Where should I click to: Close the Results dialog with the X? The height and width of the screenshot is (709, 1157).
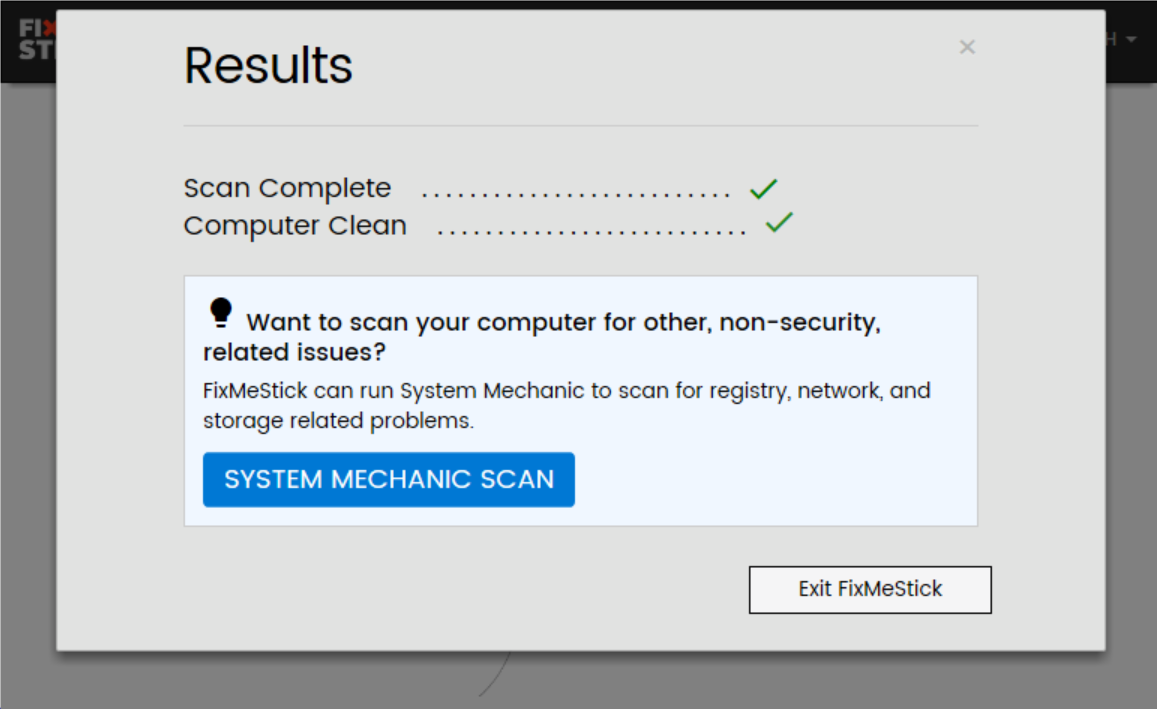pos(967,47)
